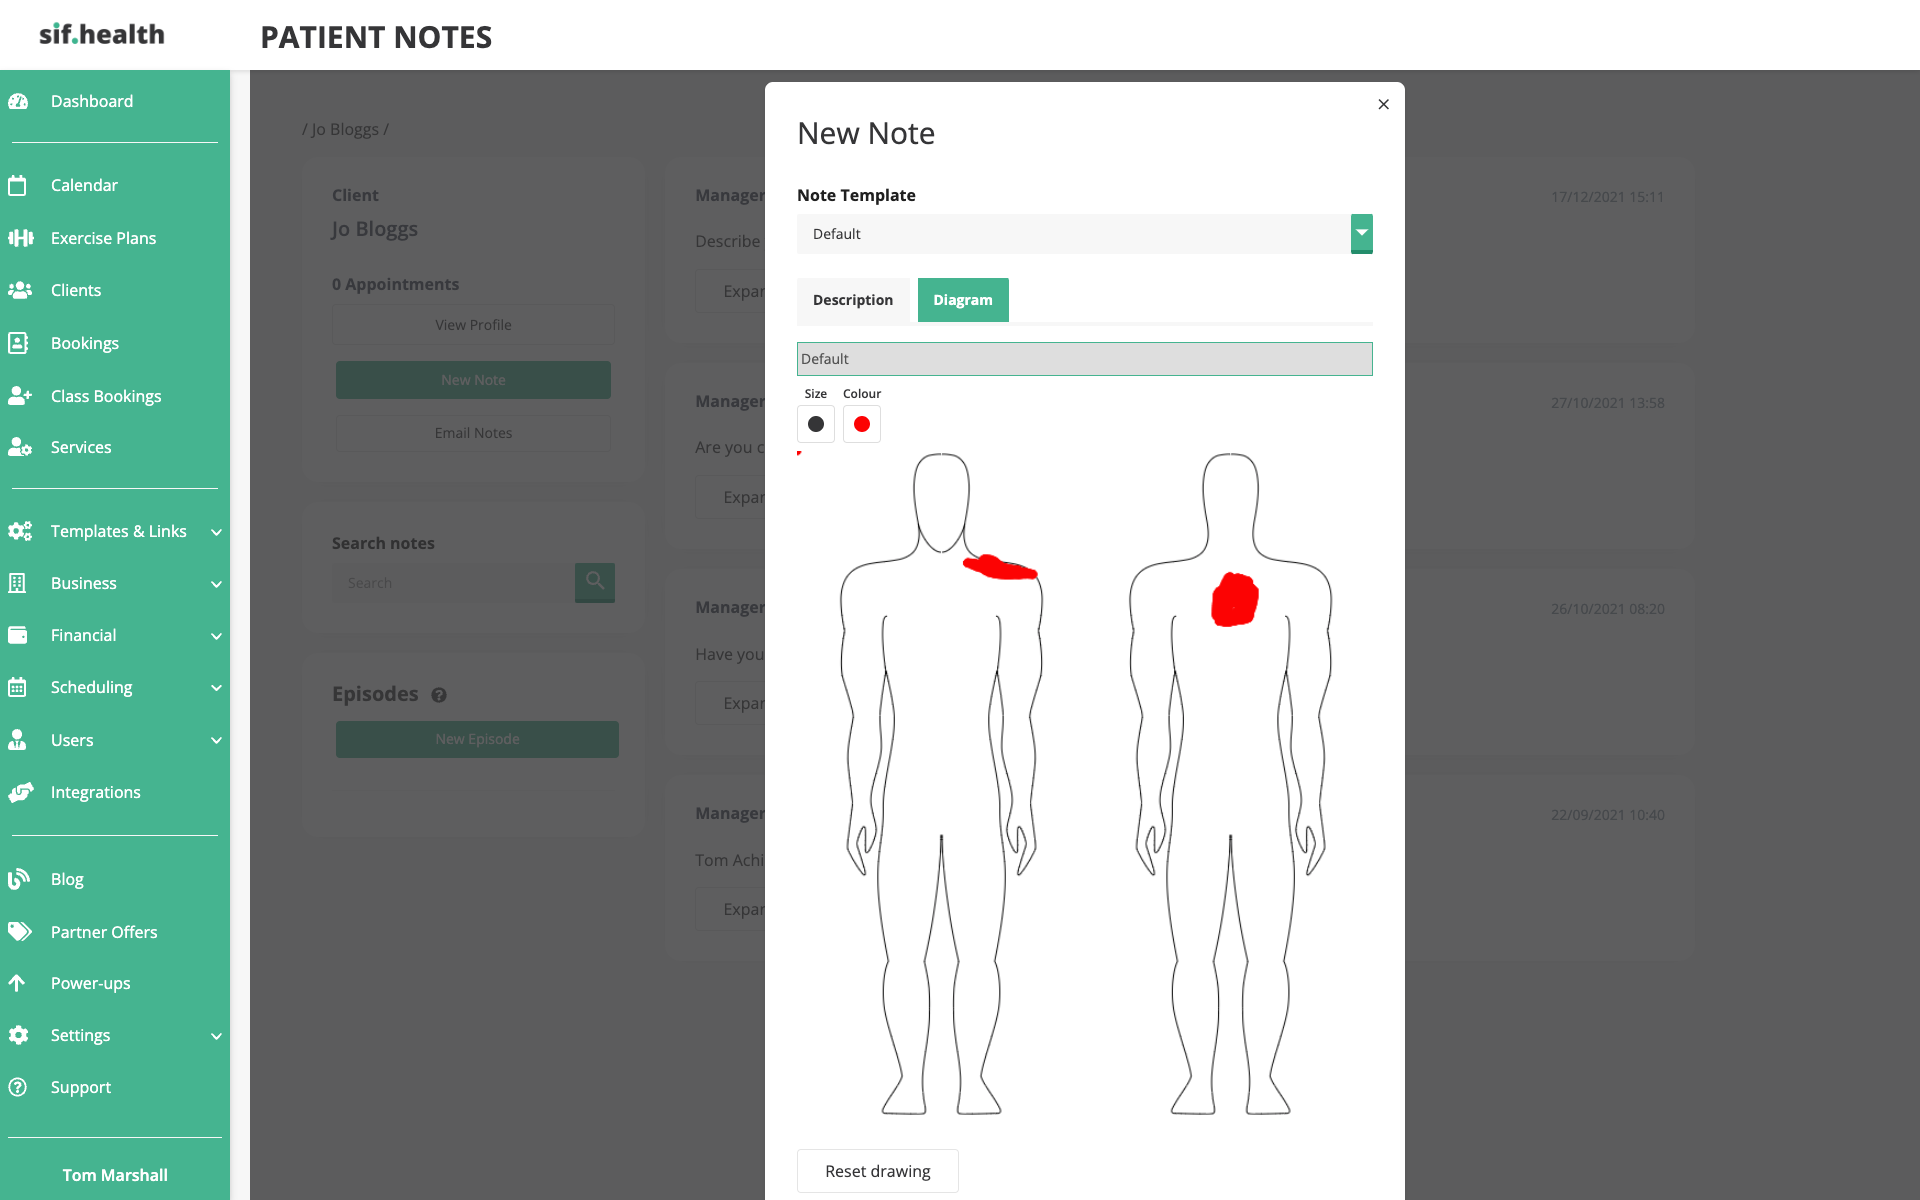
Task: Open the Clients menu item
Action: coord(76,290)
